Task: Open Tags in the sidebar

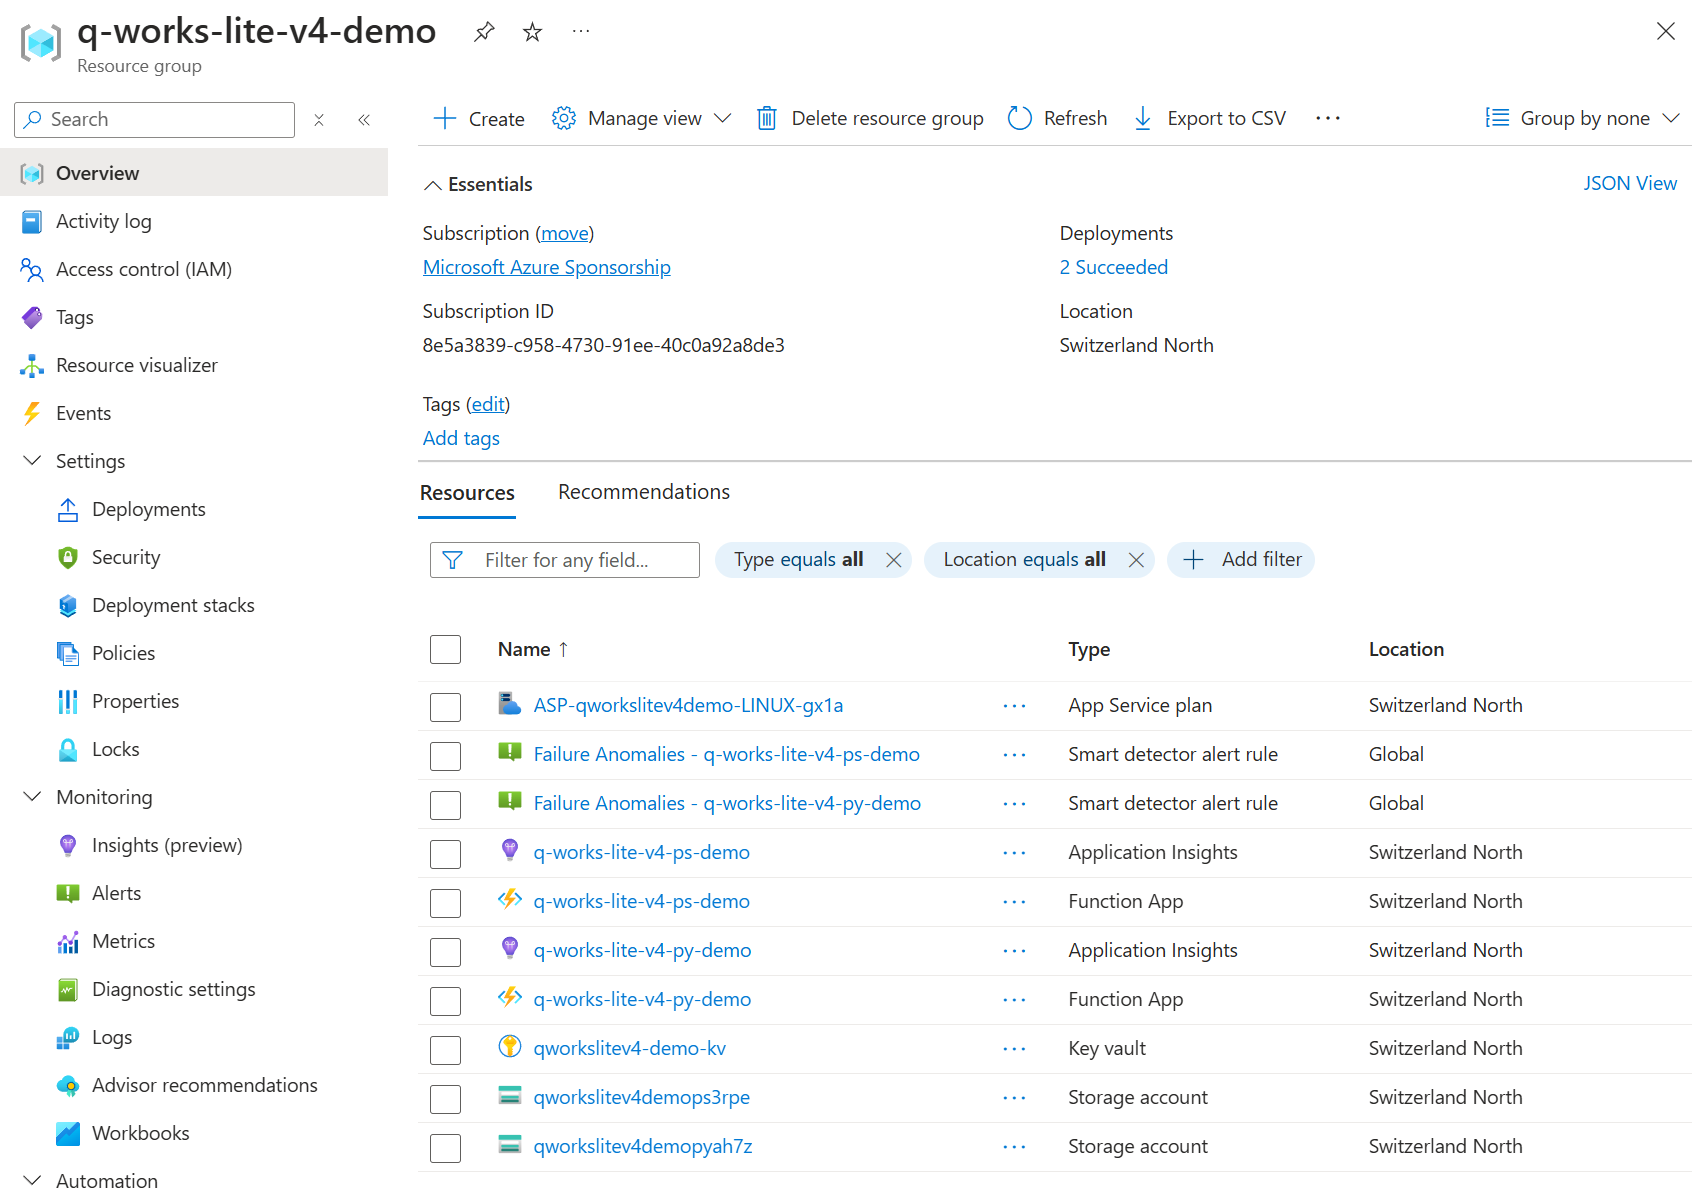Action: 75,317
